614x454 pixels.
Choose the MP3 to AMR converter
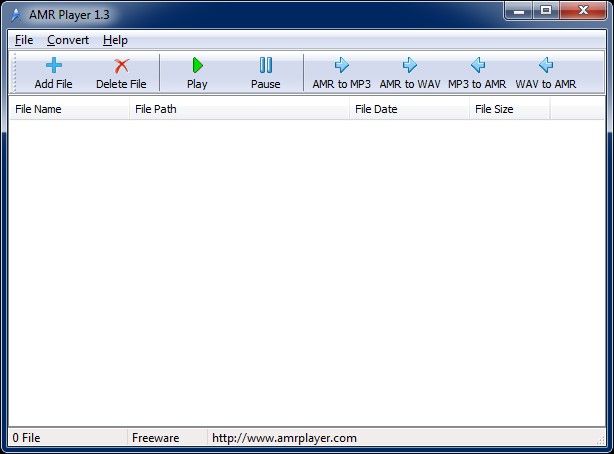(x=477, y=66)
